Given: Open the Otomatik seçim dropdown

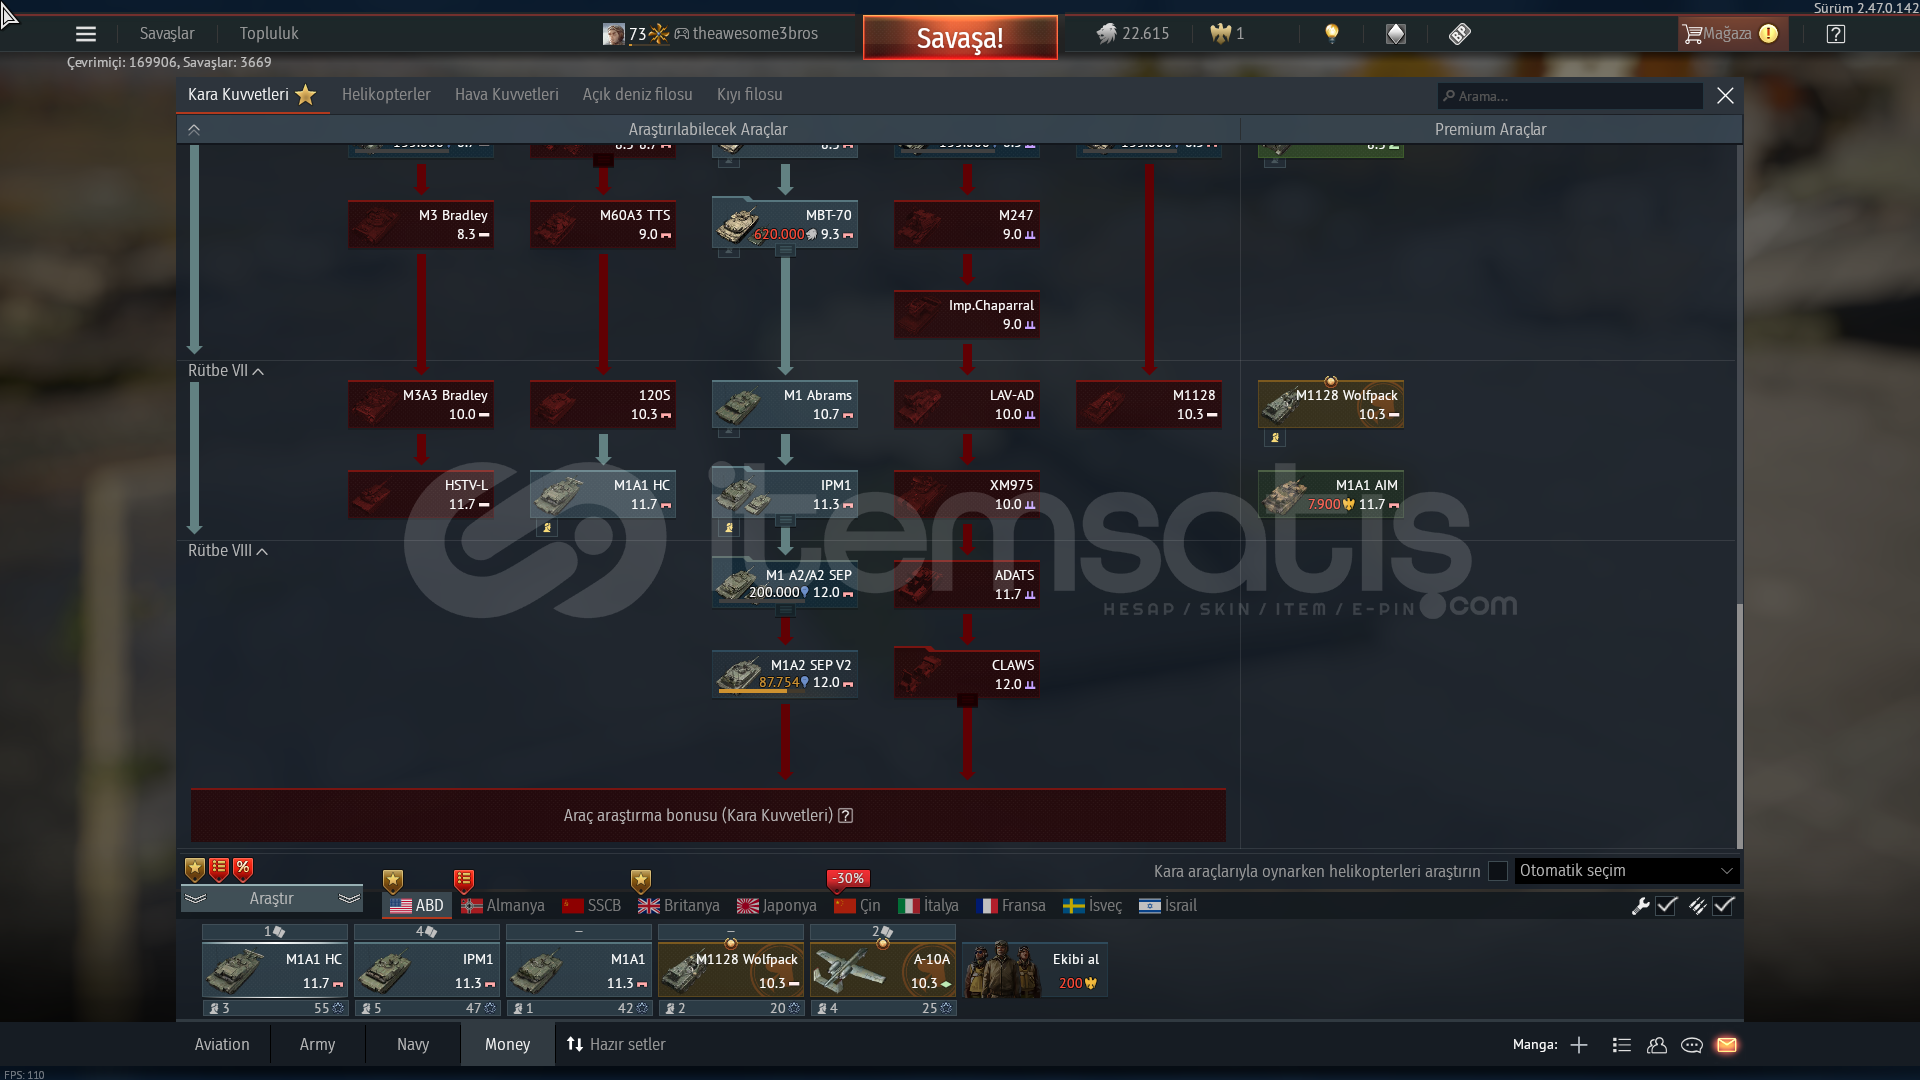Looking at the screenshot, I should (x=1627, y=871).
